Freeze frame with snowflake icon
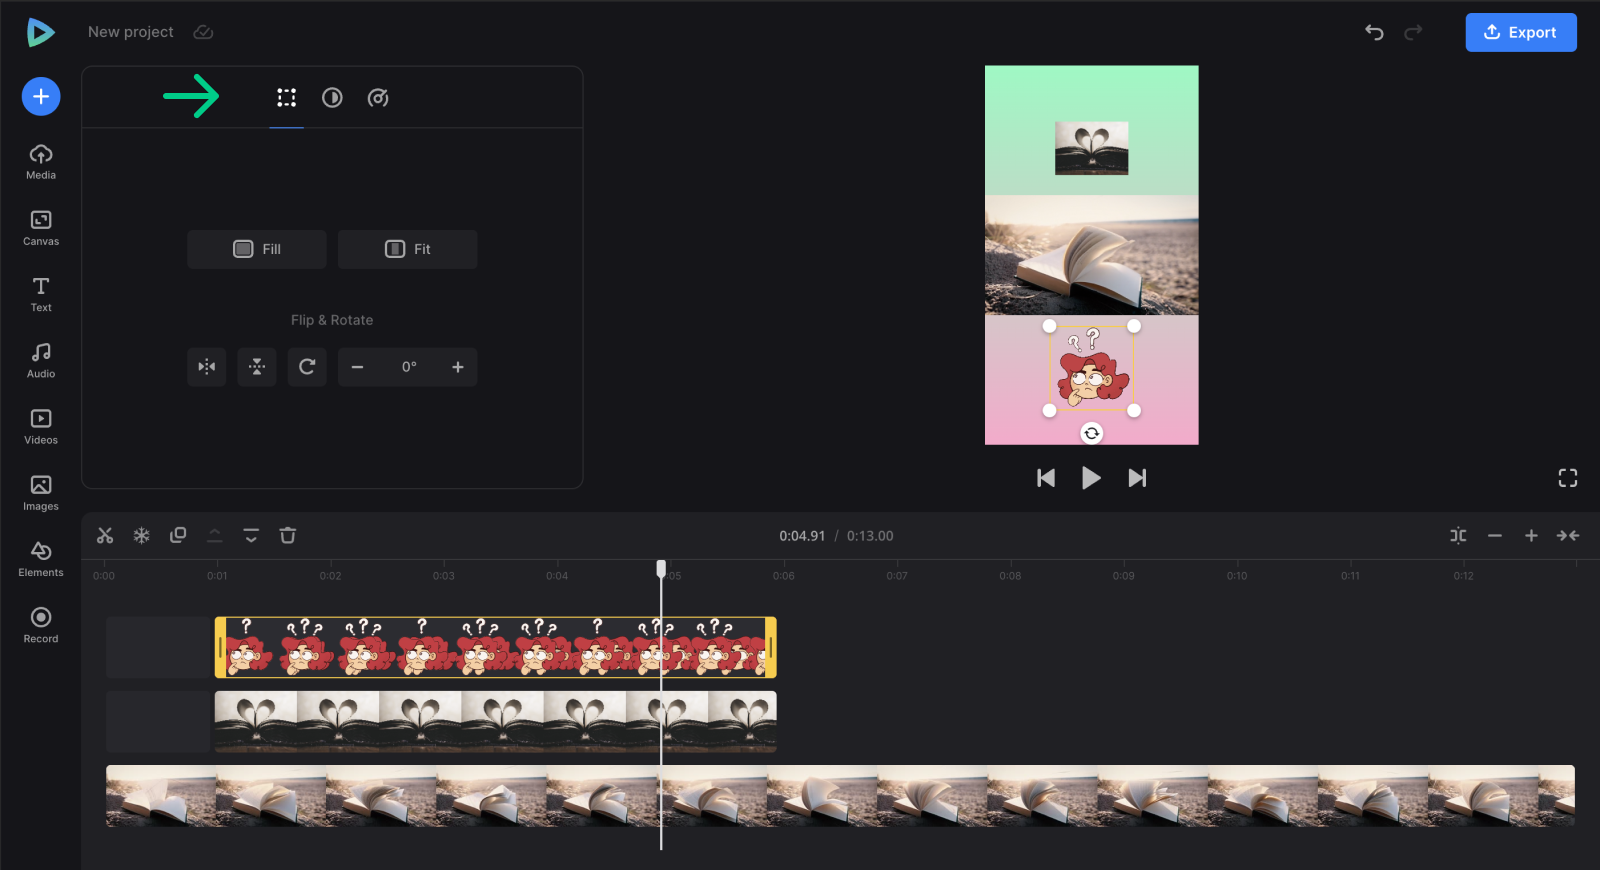 [142, 535]
